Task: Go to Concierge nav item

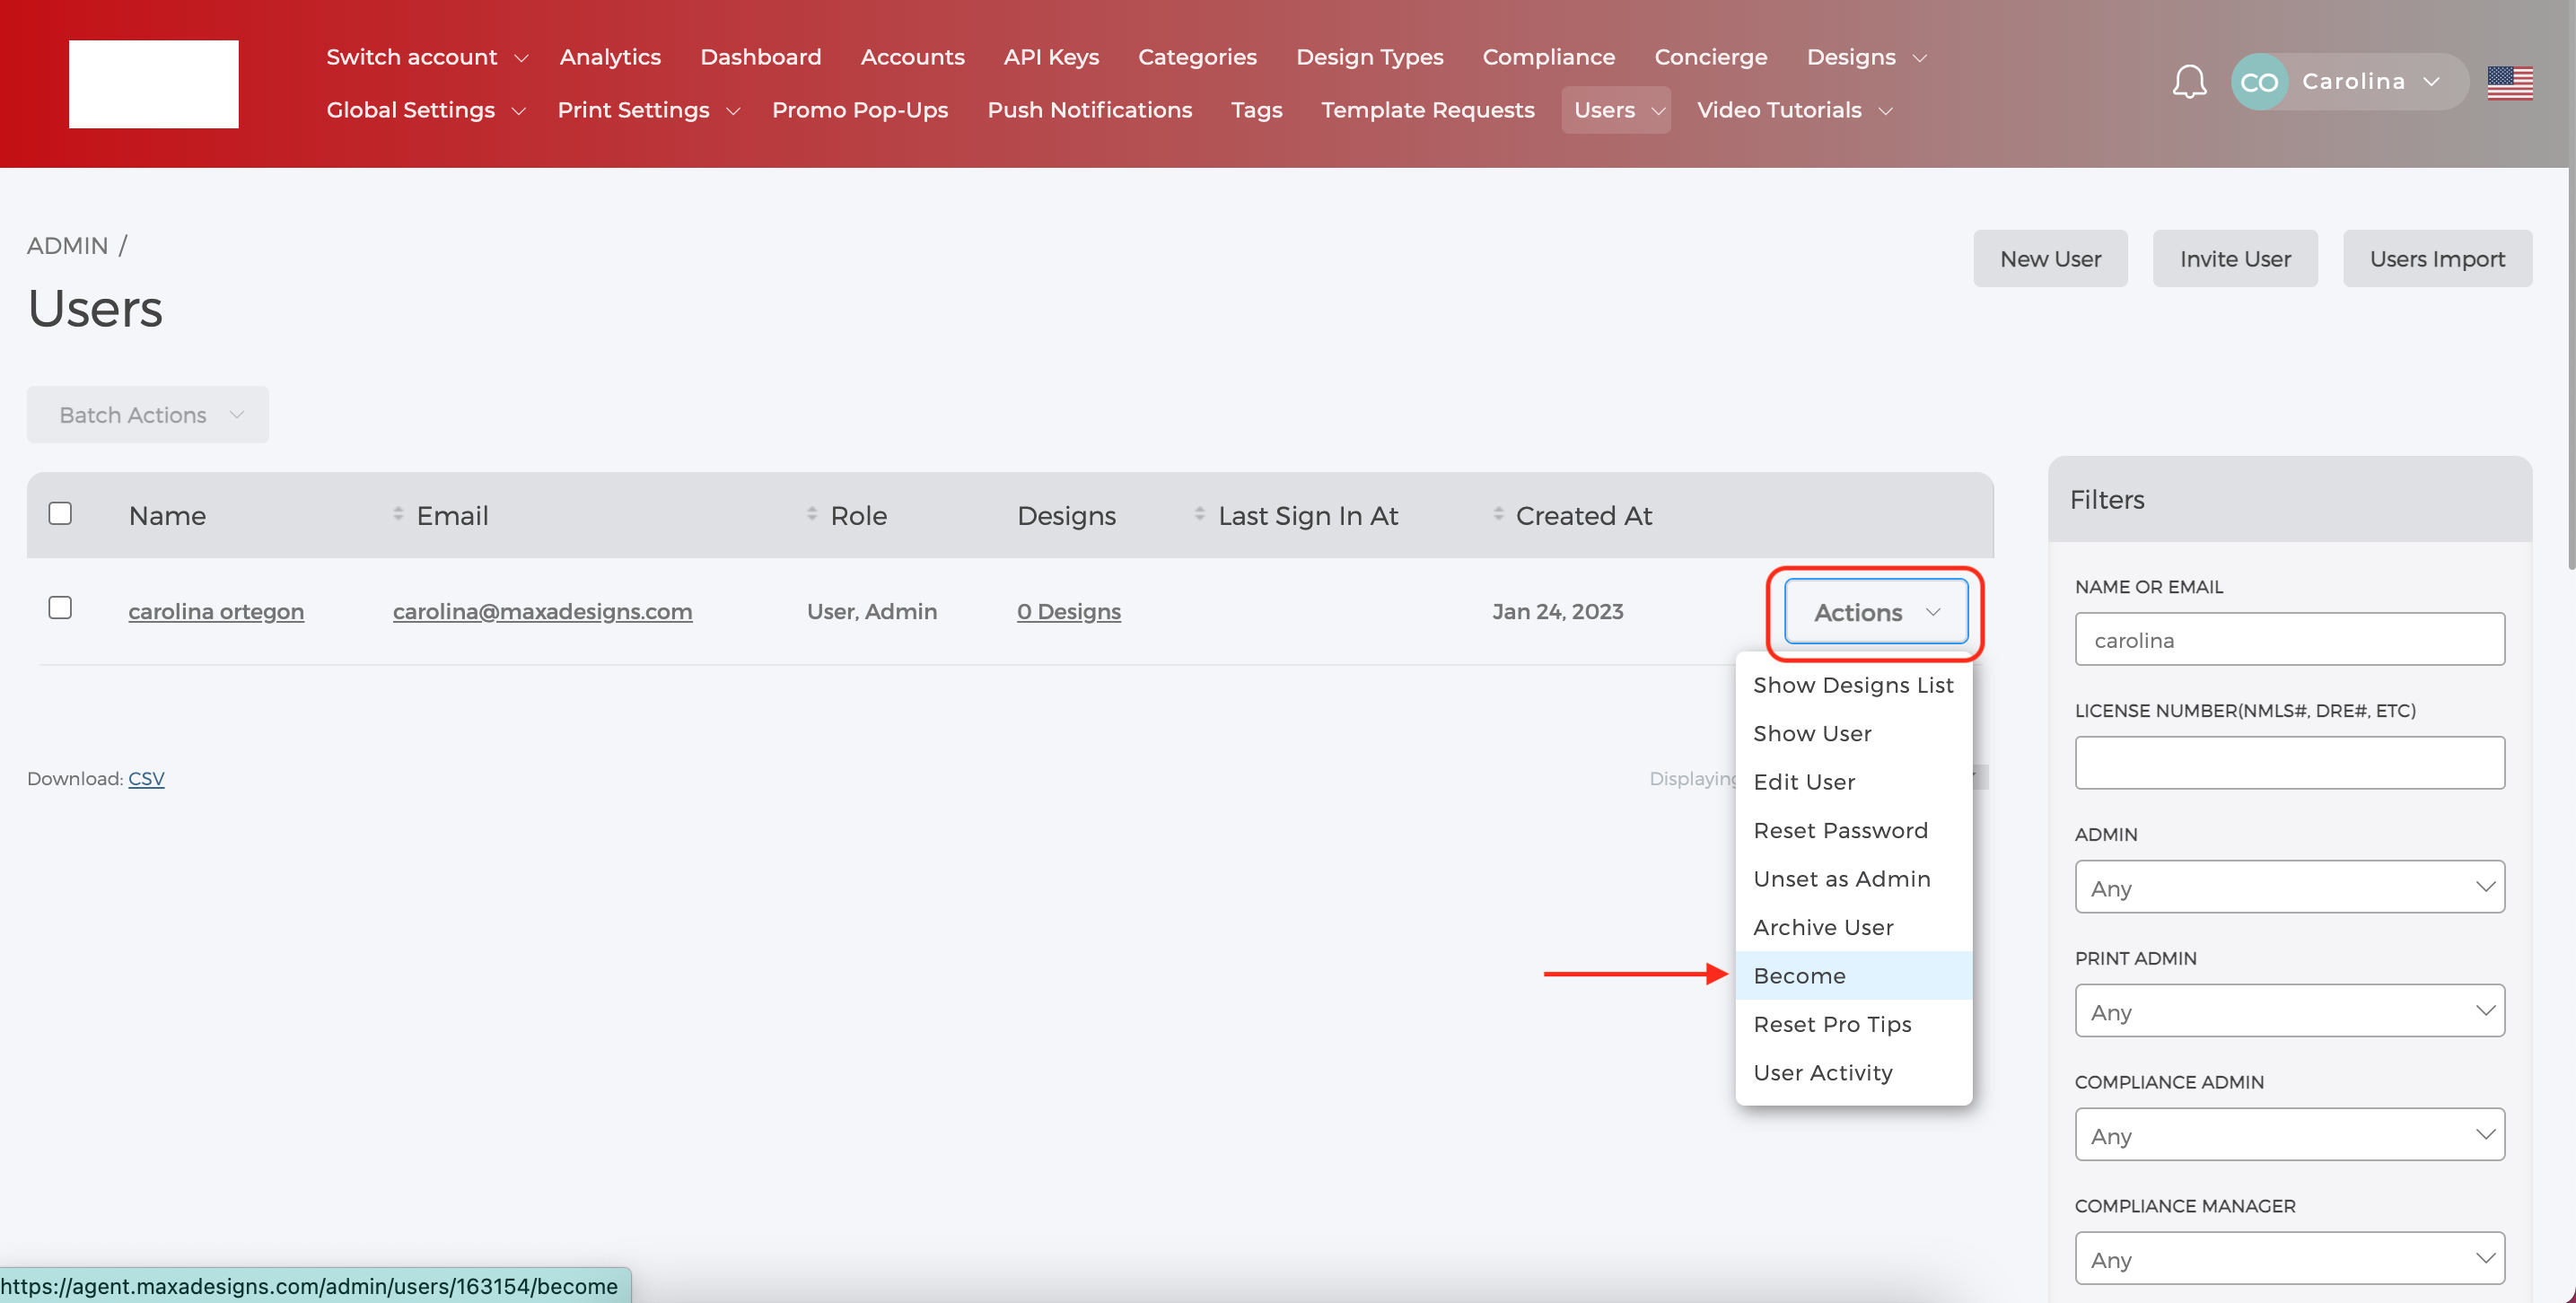Action: click(1710, 57)
